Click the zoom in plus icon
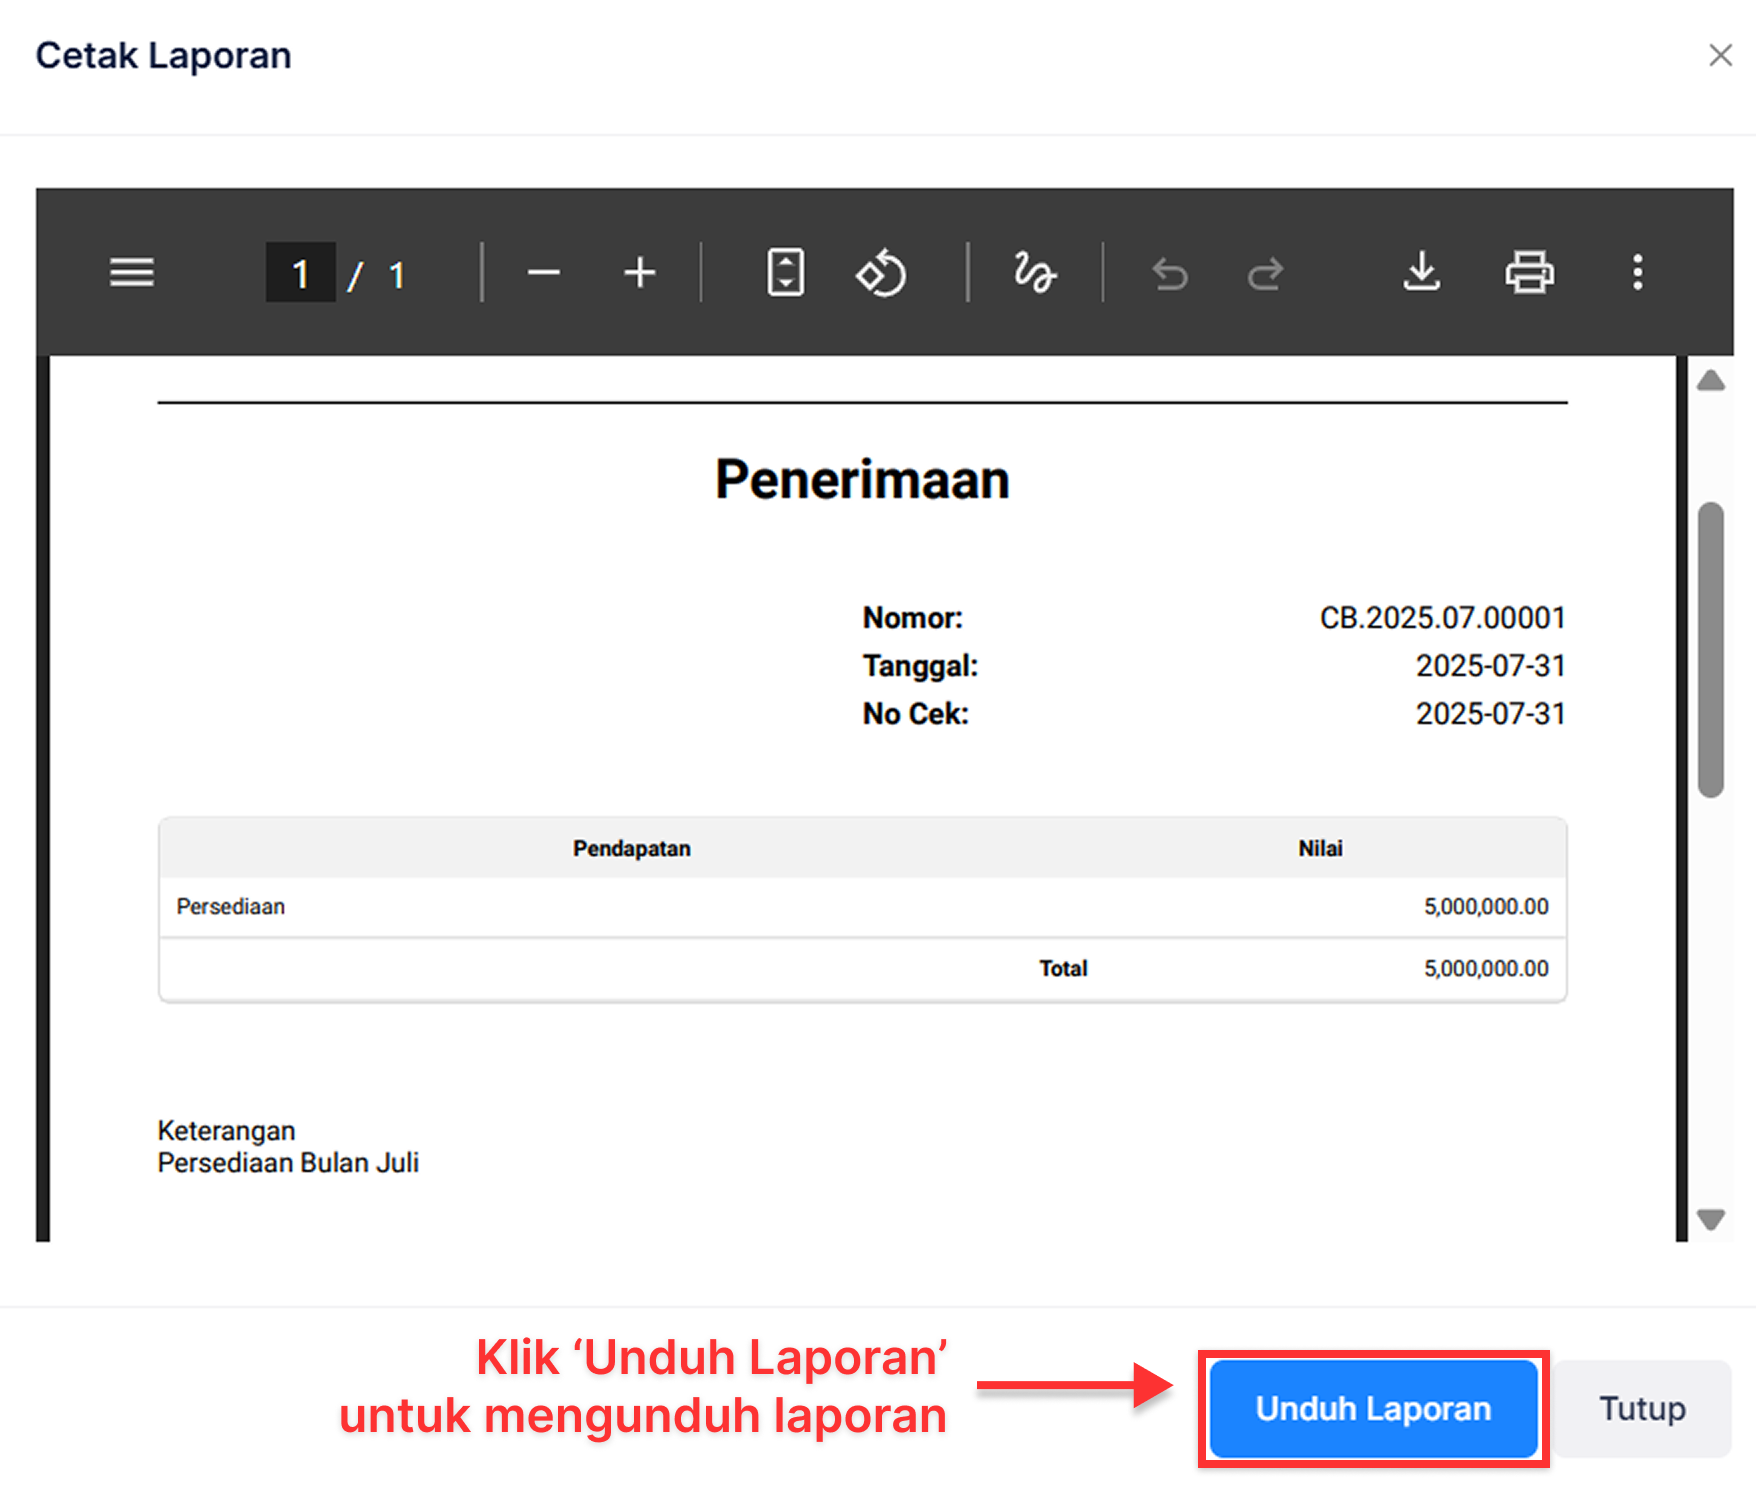This screenshot has height=1488, width=1756. 639,272
